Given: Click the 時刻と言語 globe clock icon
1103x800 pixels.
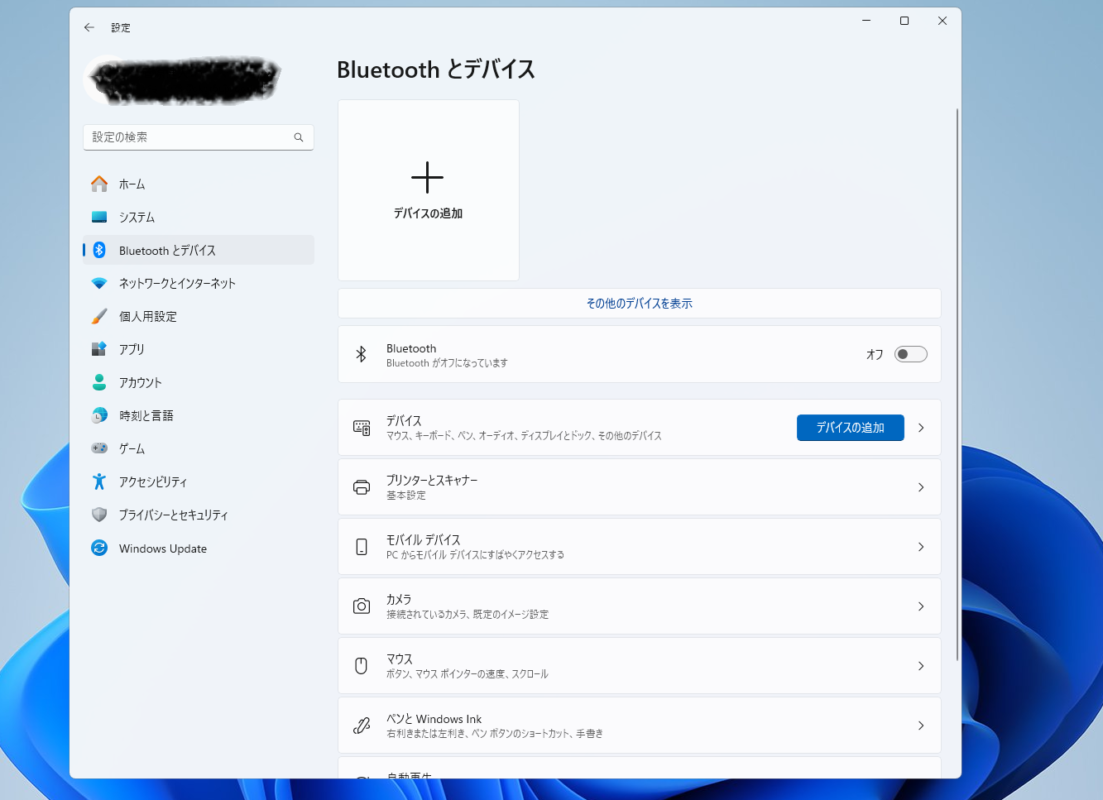Looking at the screenshot, I should [x=99, y=415].
